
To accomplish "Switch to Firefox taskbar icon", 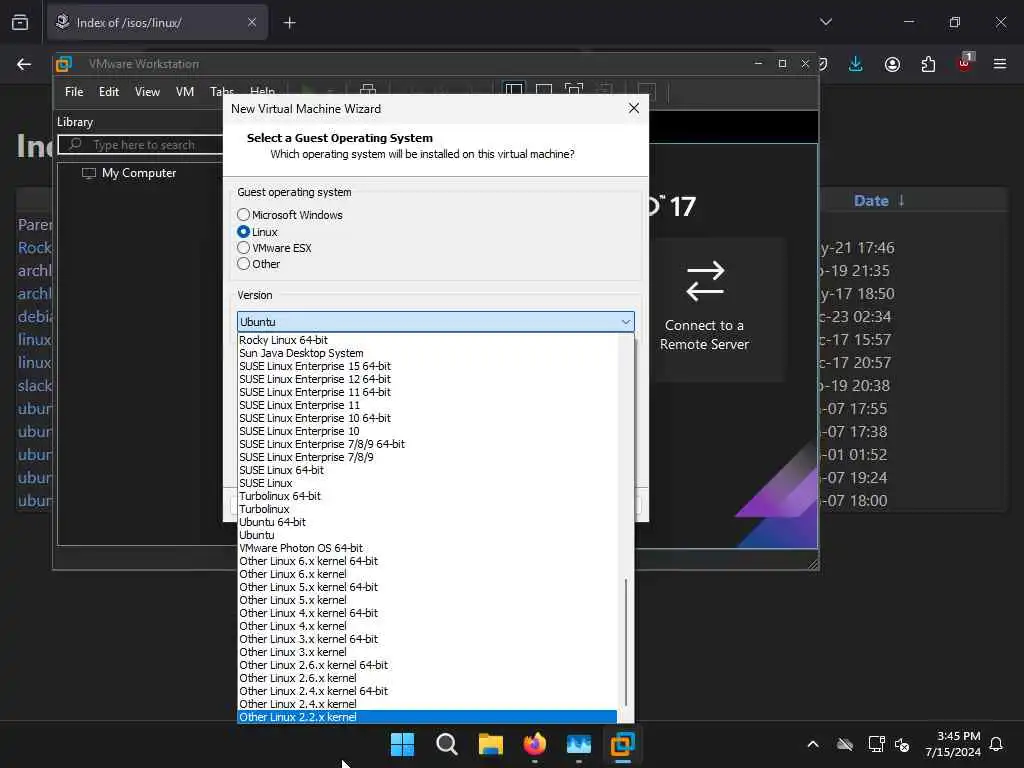I will pos(535,744).
